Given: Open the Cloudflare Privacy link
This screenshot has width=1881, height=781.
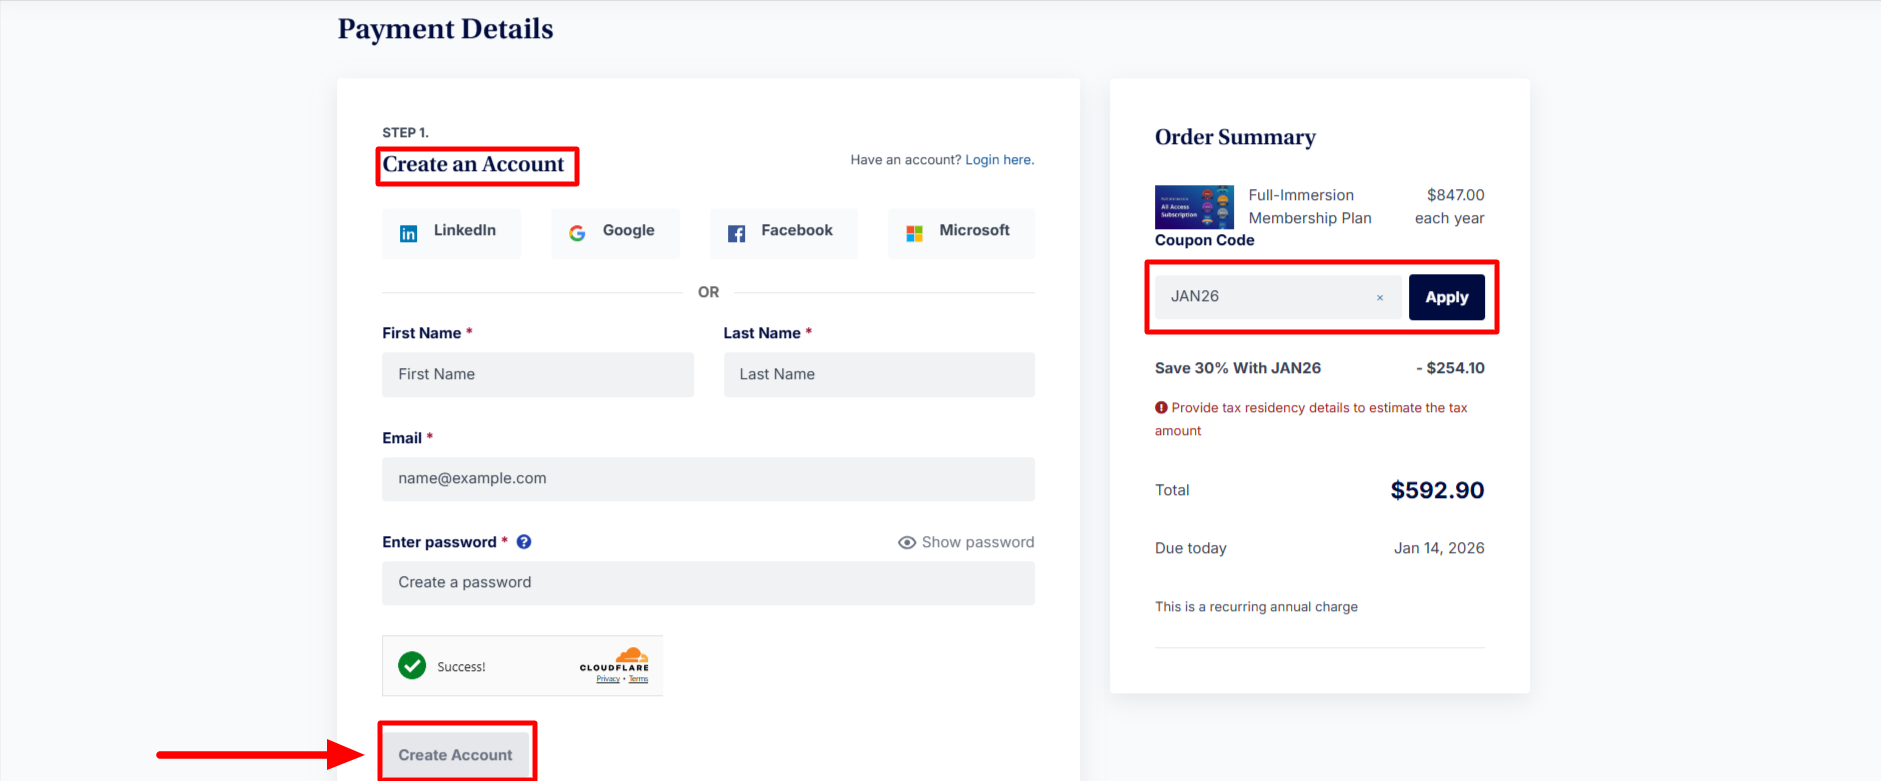Looking at the screenshot, I should pyautogui.click(x=608, y=679).
